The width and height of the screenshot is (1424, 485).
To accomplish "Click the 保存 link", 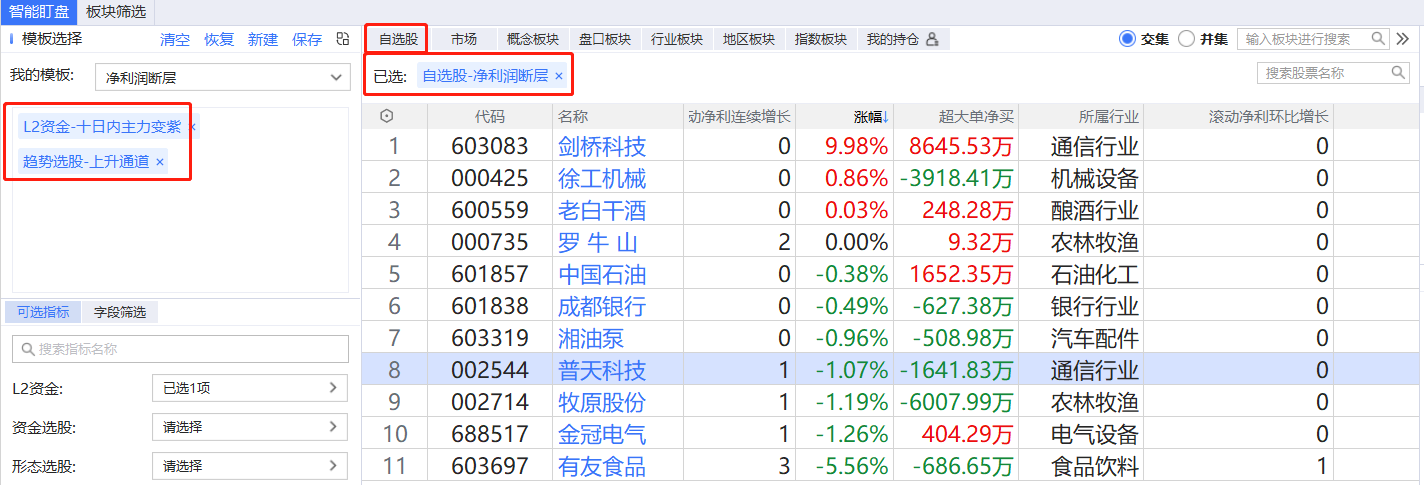I will [x=307, y=40].
